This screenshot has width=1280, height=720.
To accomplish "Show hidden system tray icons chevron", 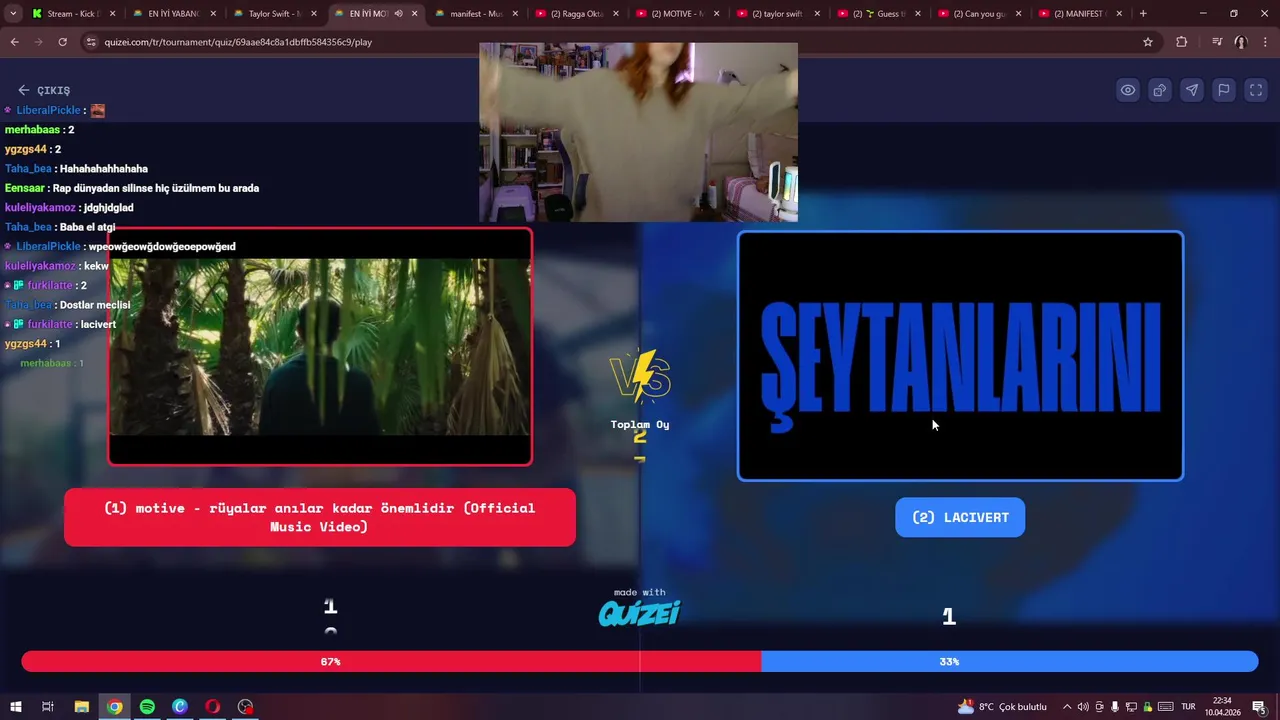I will coord(1066,707).
